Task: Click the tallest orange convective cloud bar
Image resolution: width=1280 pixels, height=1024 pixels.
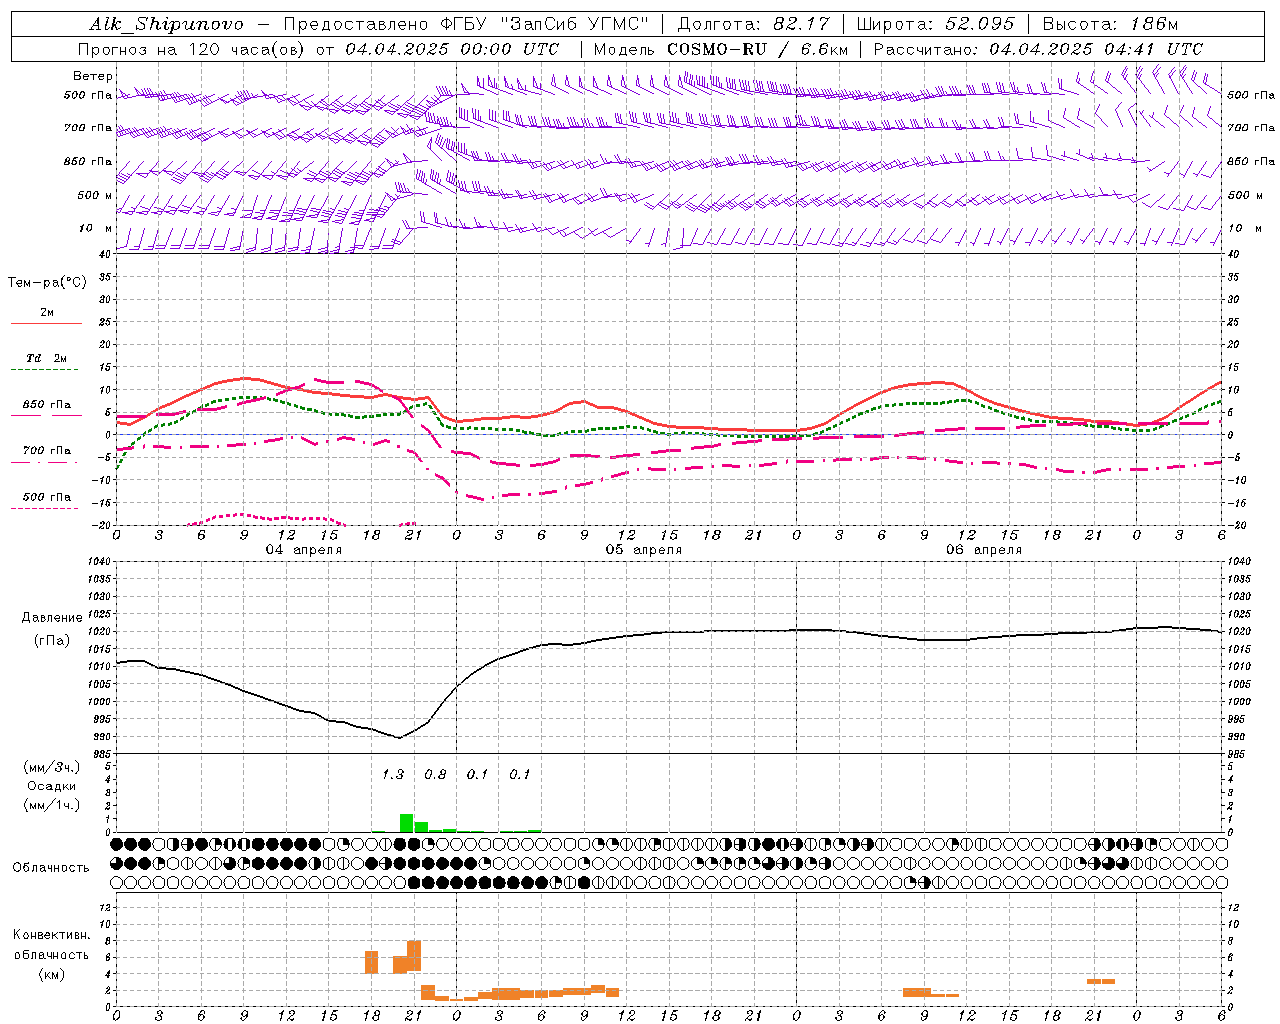Action: [x=414, y=955]
